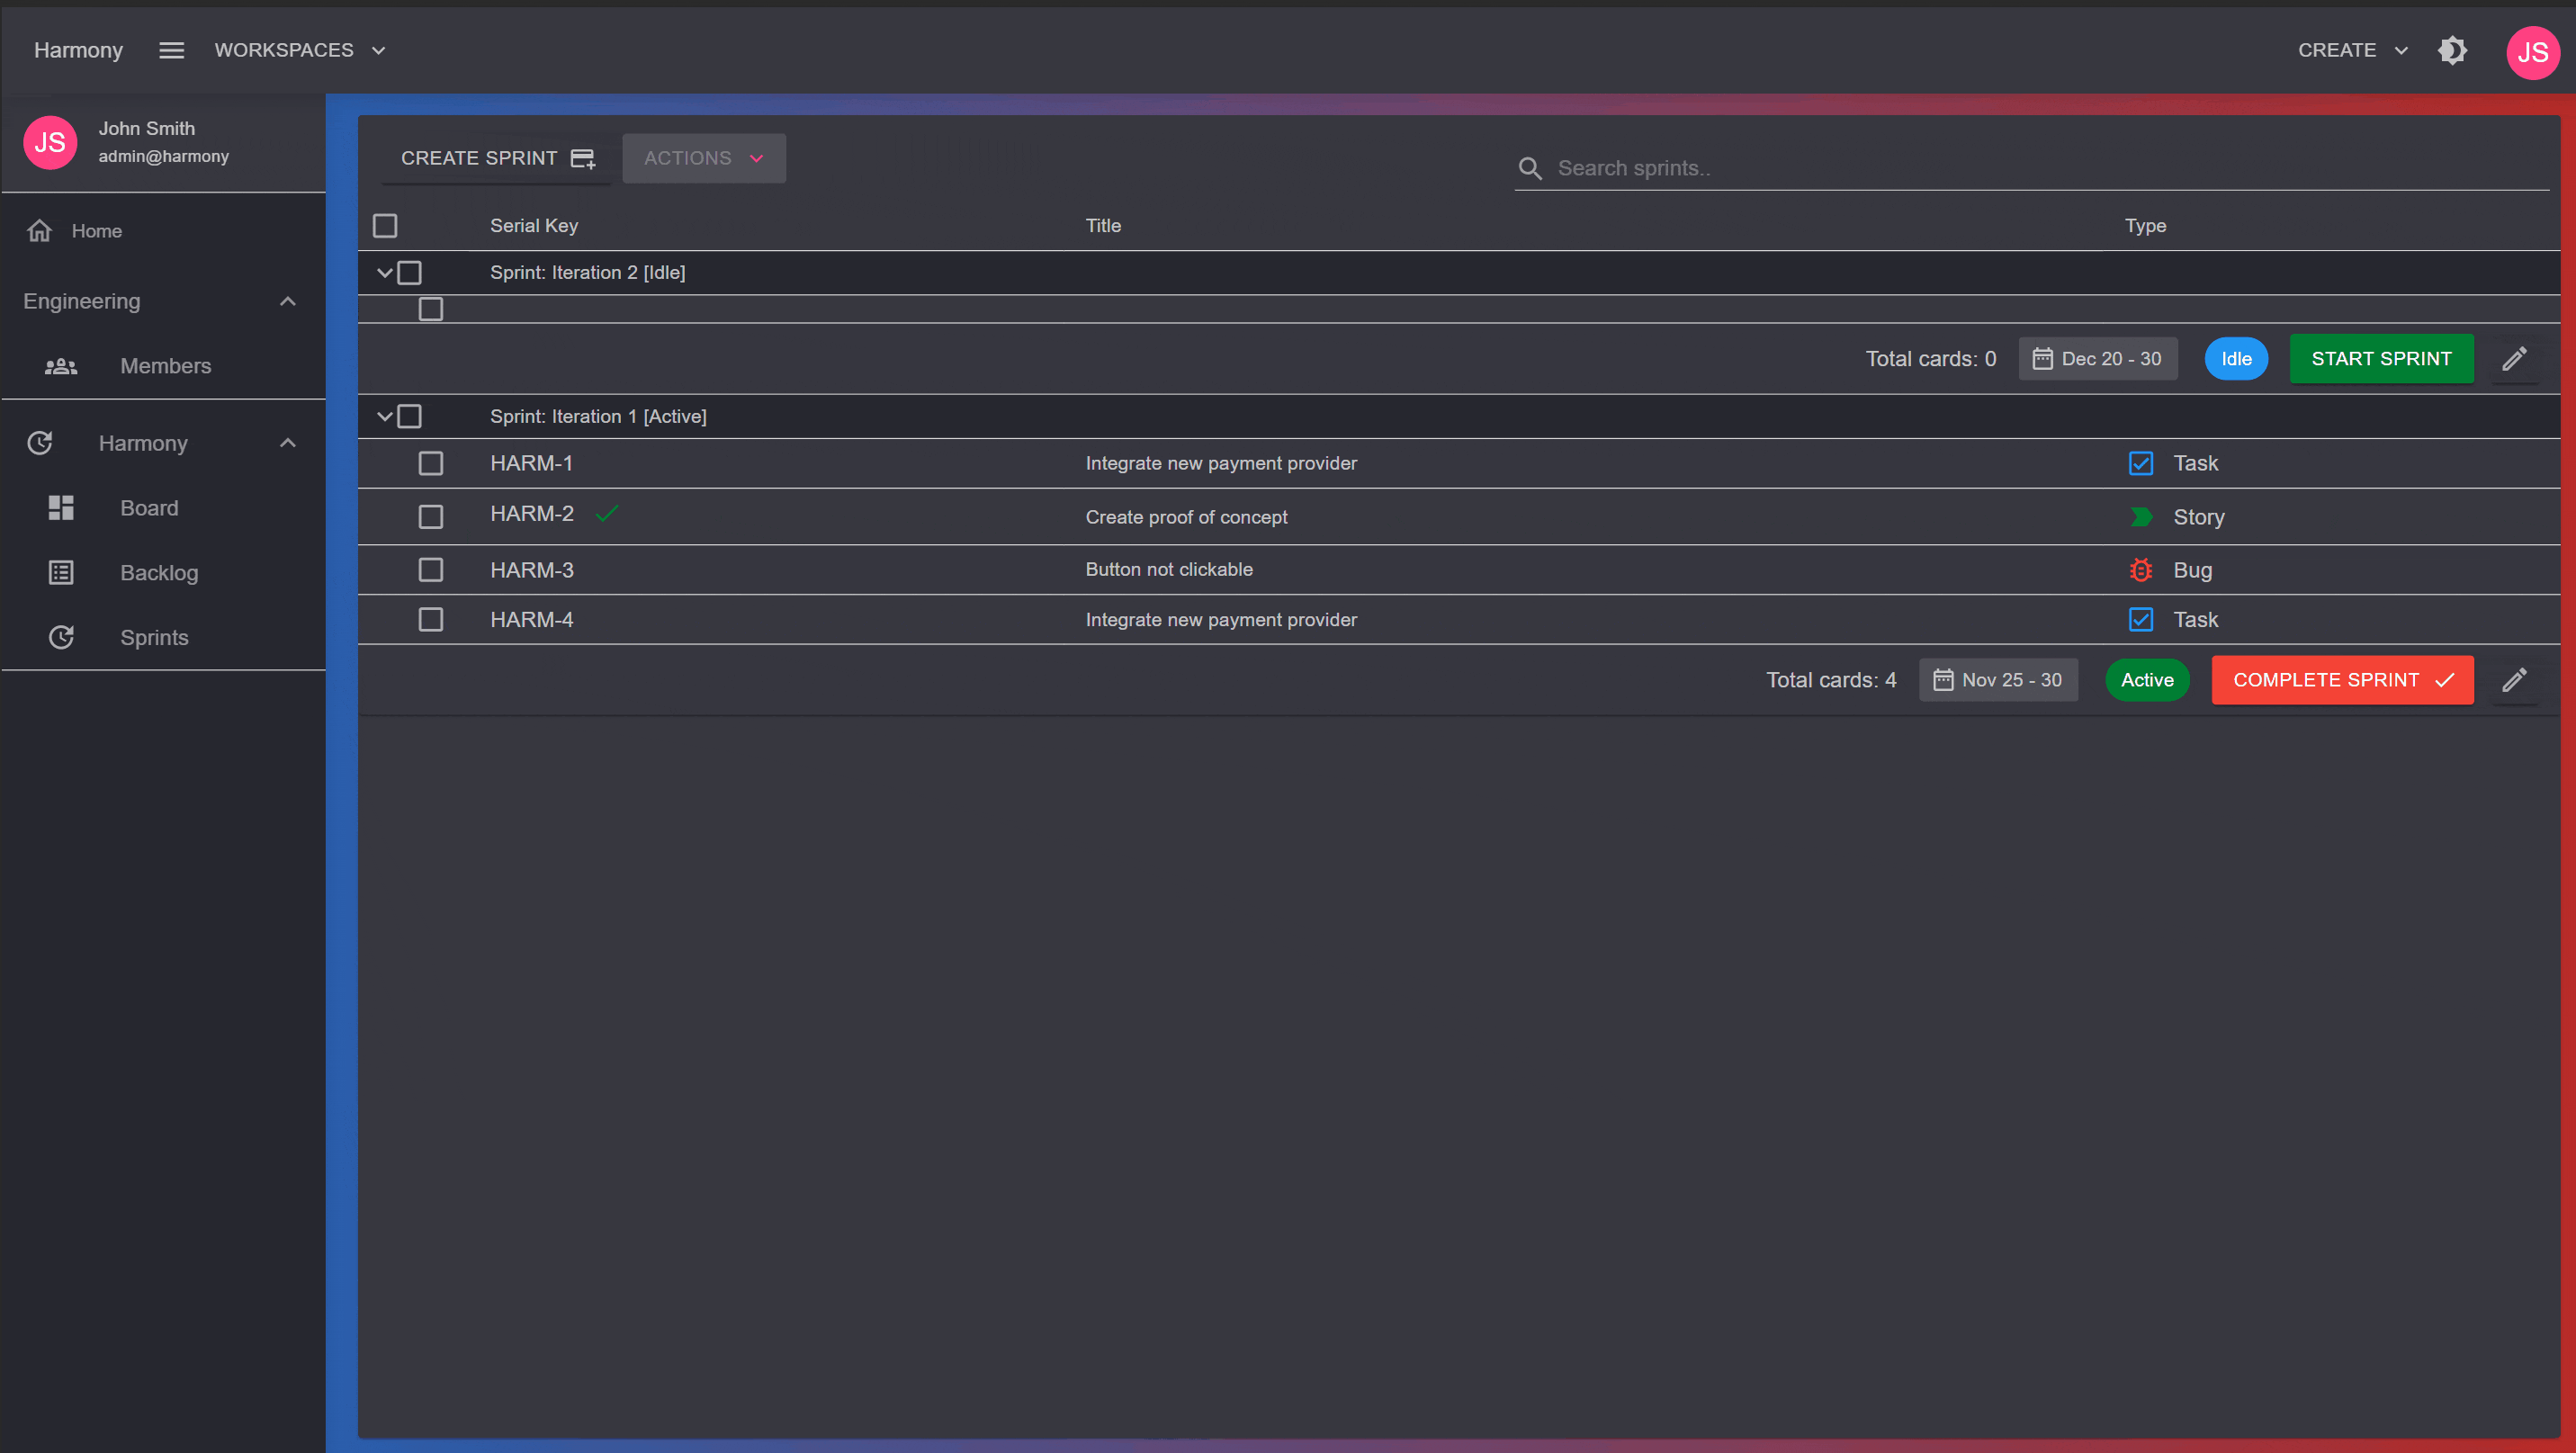Click edit pencil for Iteration 2 sprint
The height and width of the screenshot is (1453, 2576).
click(2514, 359)
